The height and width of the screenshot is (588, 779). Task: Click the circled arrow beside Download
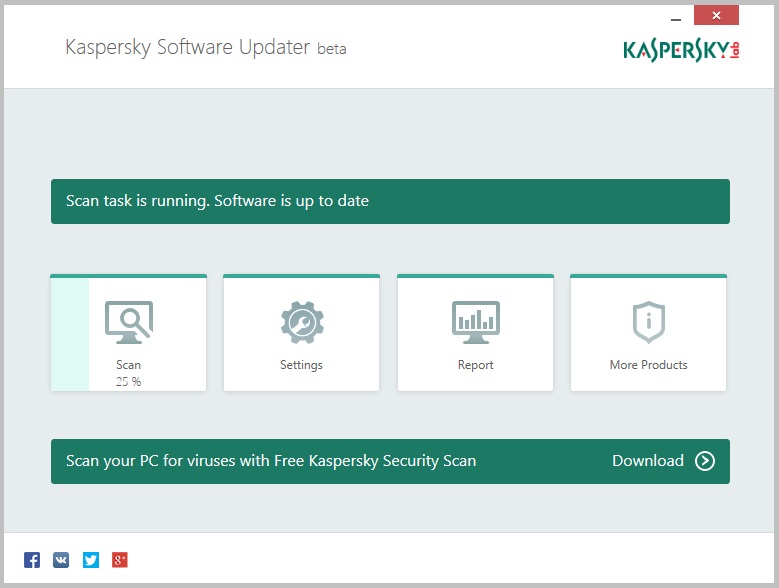coord(705,461)
